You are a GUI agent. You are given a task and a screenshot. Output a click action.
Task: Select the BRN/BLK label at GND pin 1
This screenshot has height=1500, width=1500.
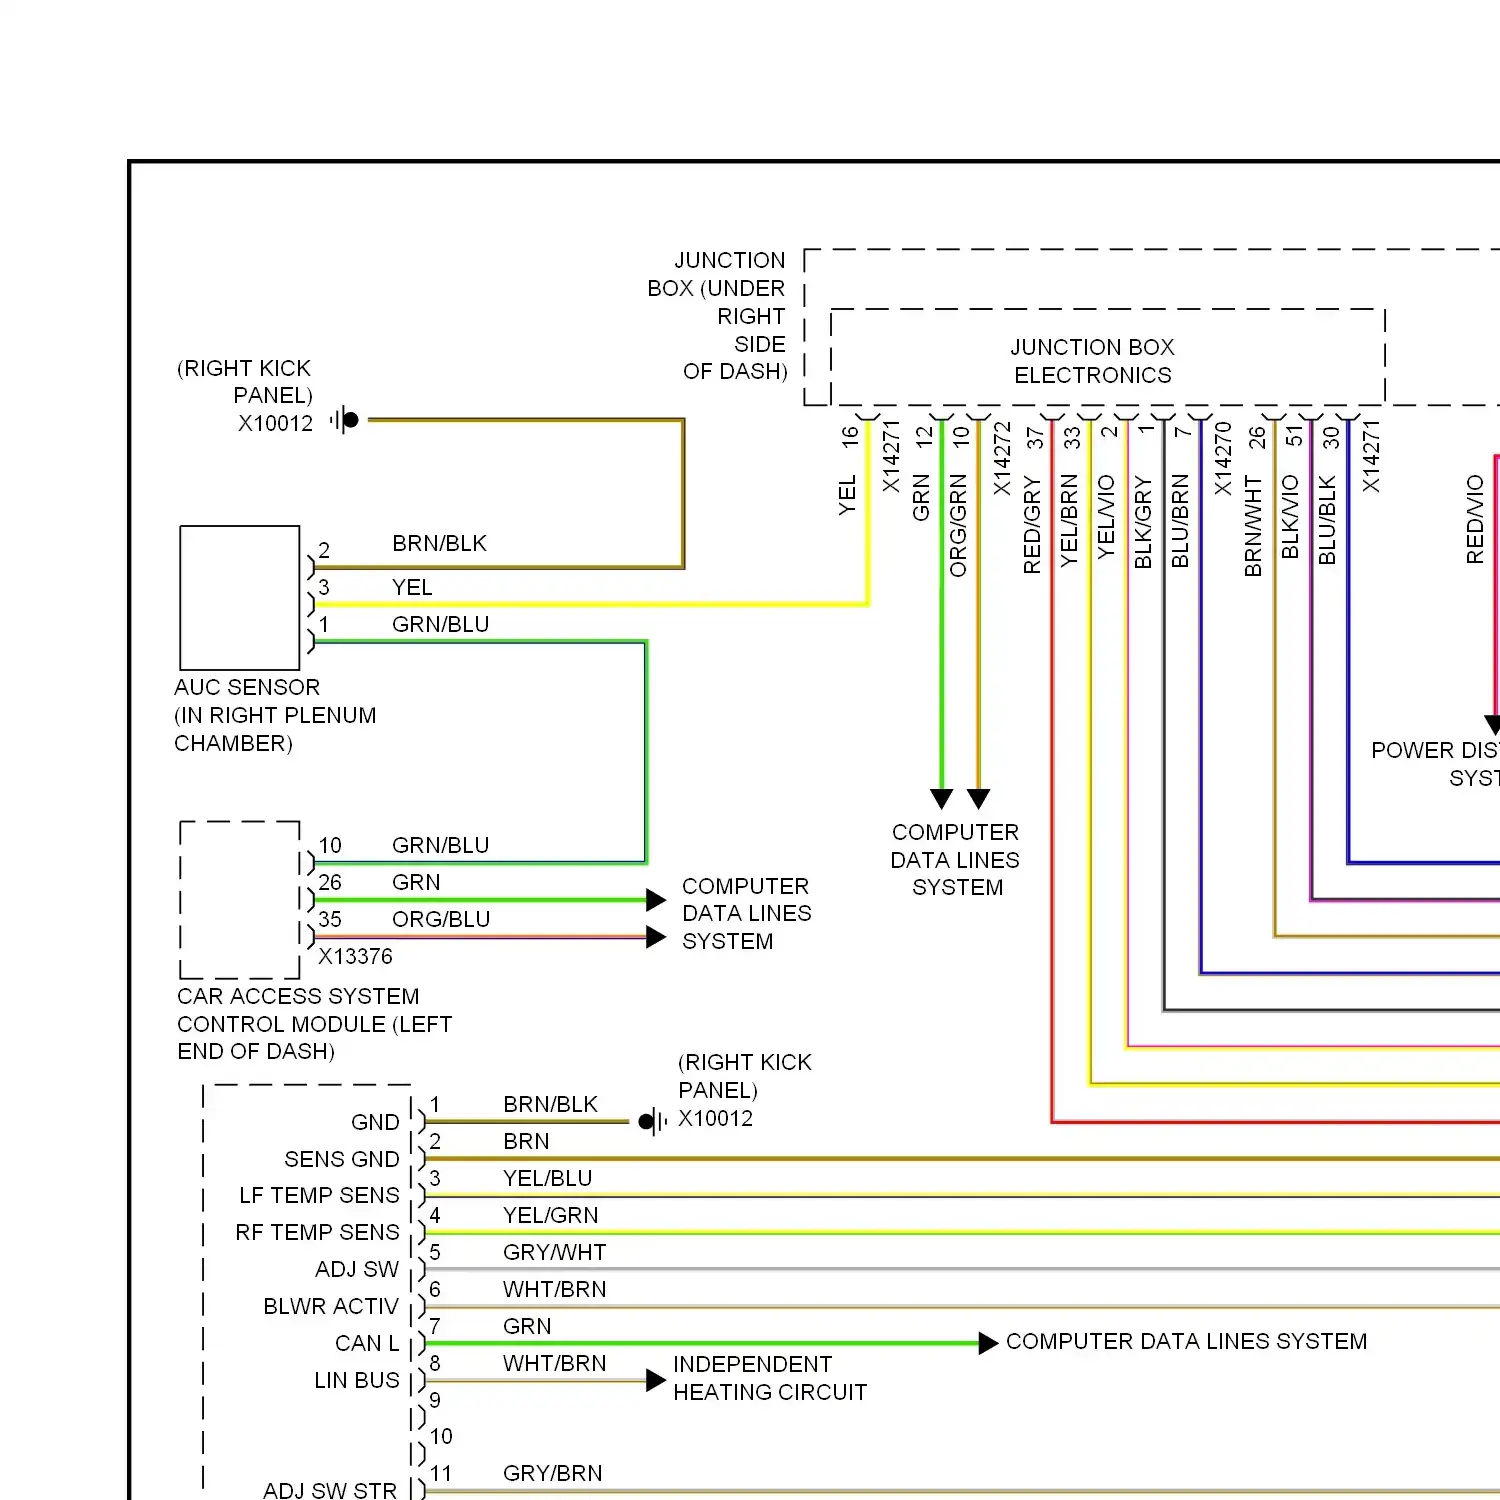pos(551,1104)
